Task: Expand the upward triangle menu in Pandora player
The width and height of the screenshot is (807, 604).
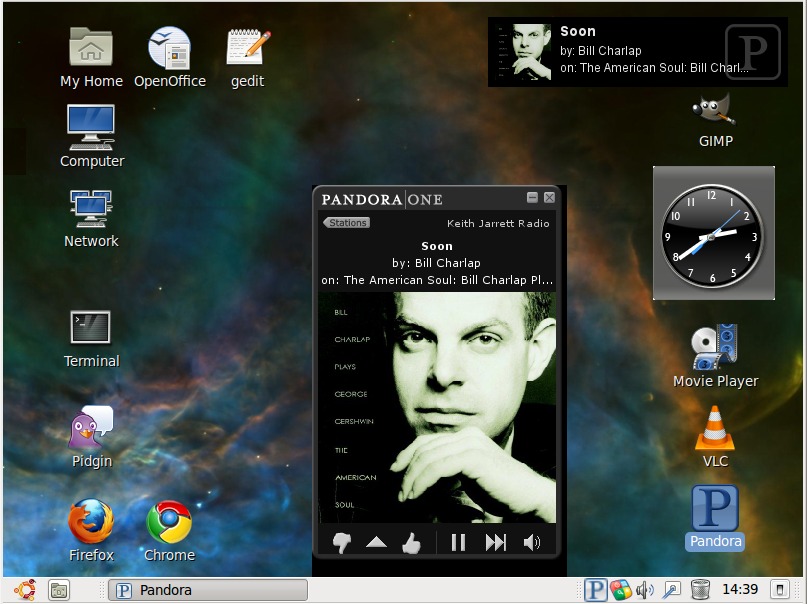Action: click(x=376, y=542)
